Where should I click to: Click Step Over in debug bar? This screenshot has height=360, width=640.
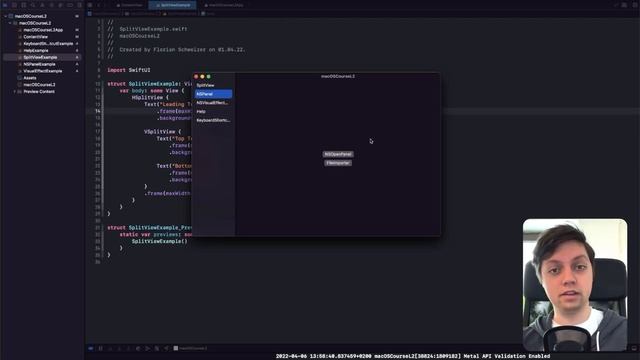click(x=110, y=348)
